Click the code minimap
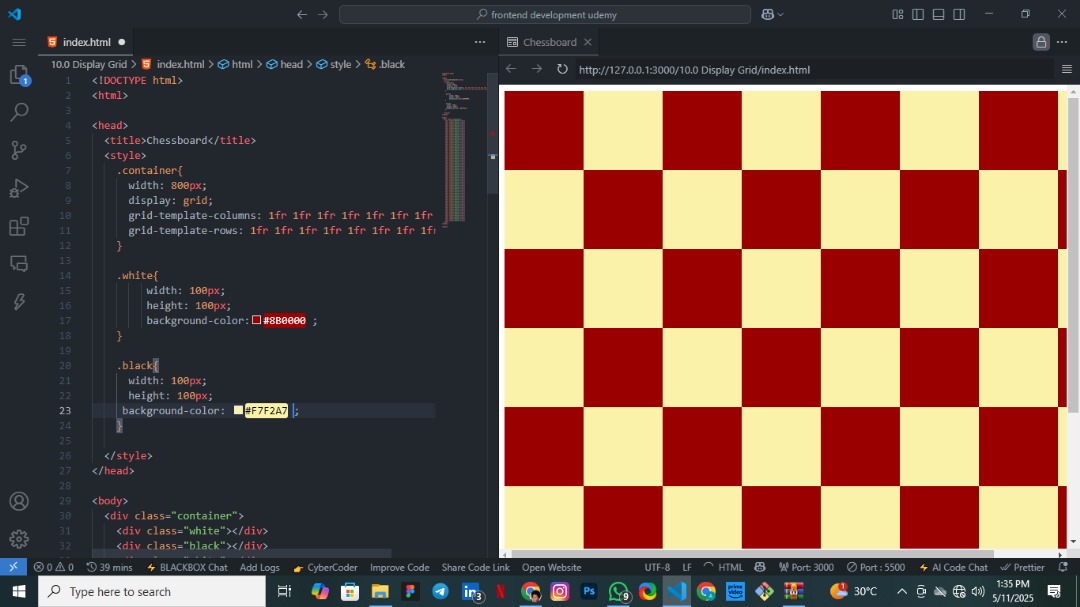 tap(463, 148)
